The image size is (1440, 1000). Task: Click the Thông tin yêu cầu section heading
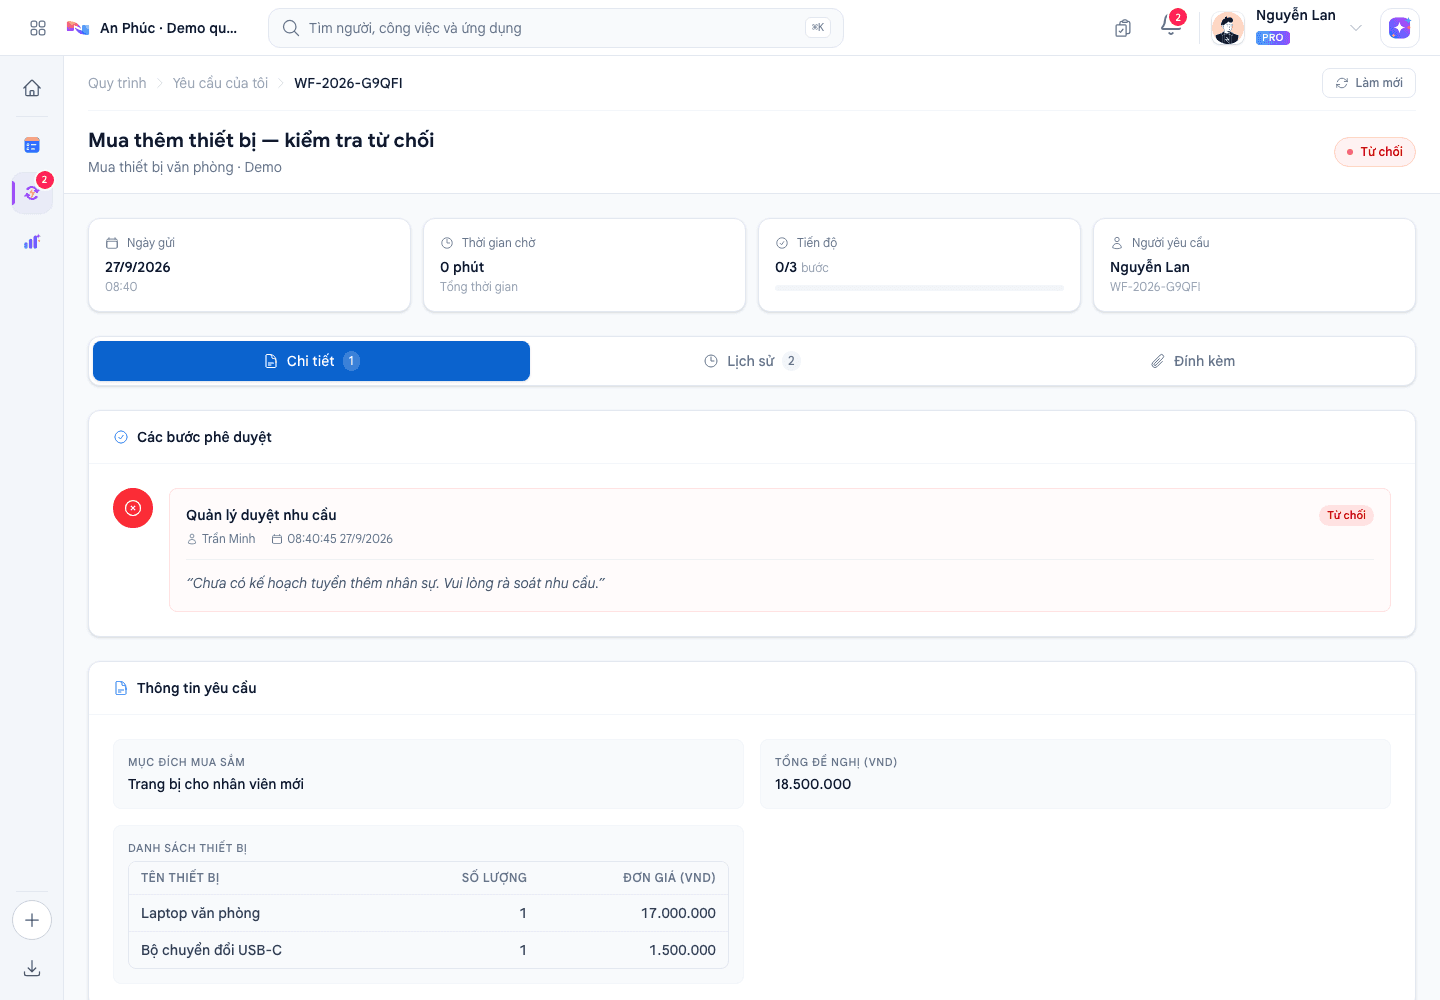[x=197, y=688]
